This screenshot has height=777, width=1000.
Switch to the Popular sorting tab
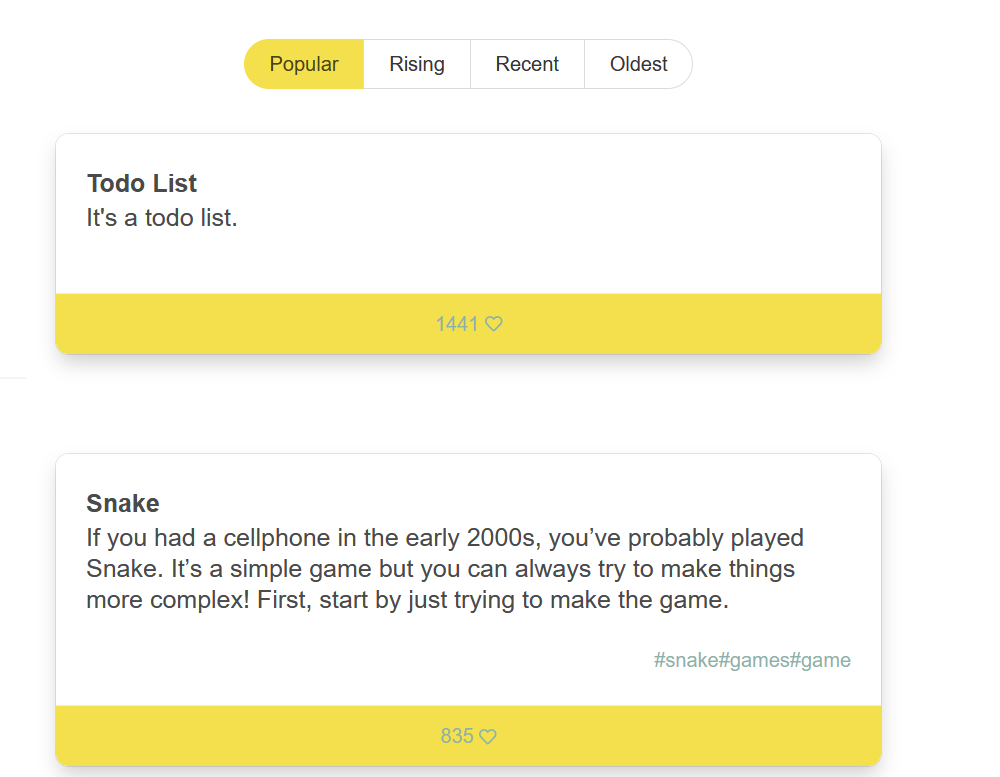[304, 64]
